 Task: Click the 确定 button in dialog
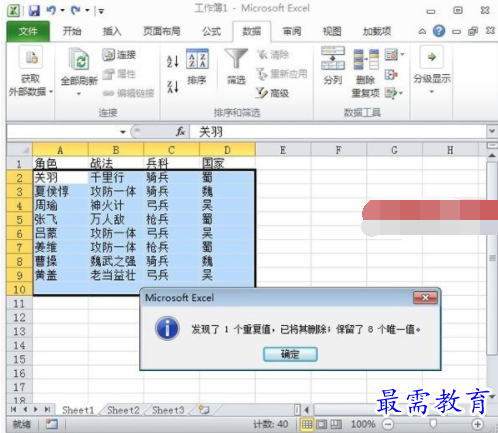click(290, 354)
